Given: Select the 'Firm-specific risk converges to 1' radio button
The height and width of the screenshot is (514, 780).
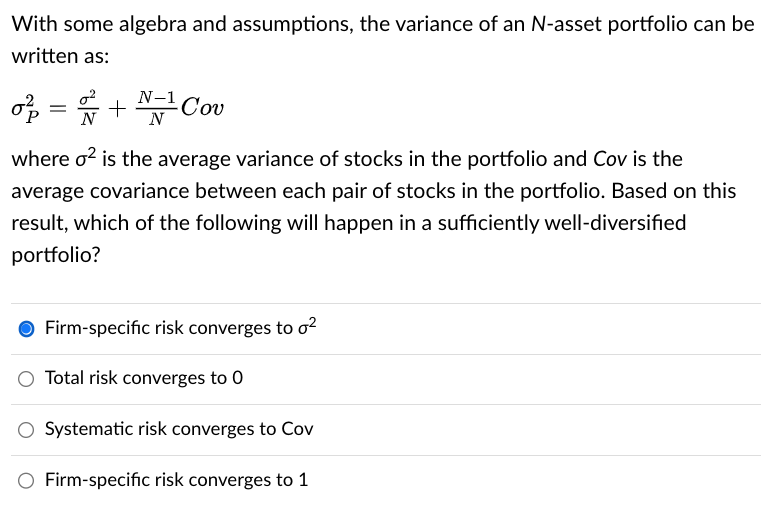Looking at the screenshot, I should 26,481.
